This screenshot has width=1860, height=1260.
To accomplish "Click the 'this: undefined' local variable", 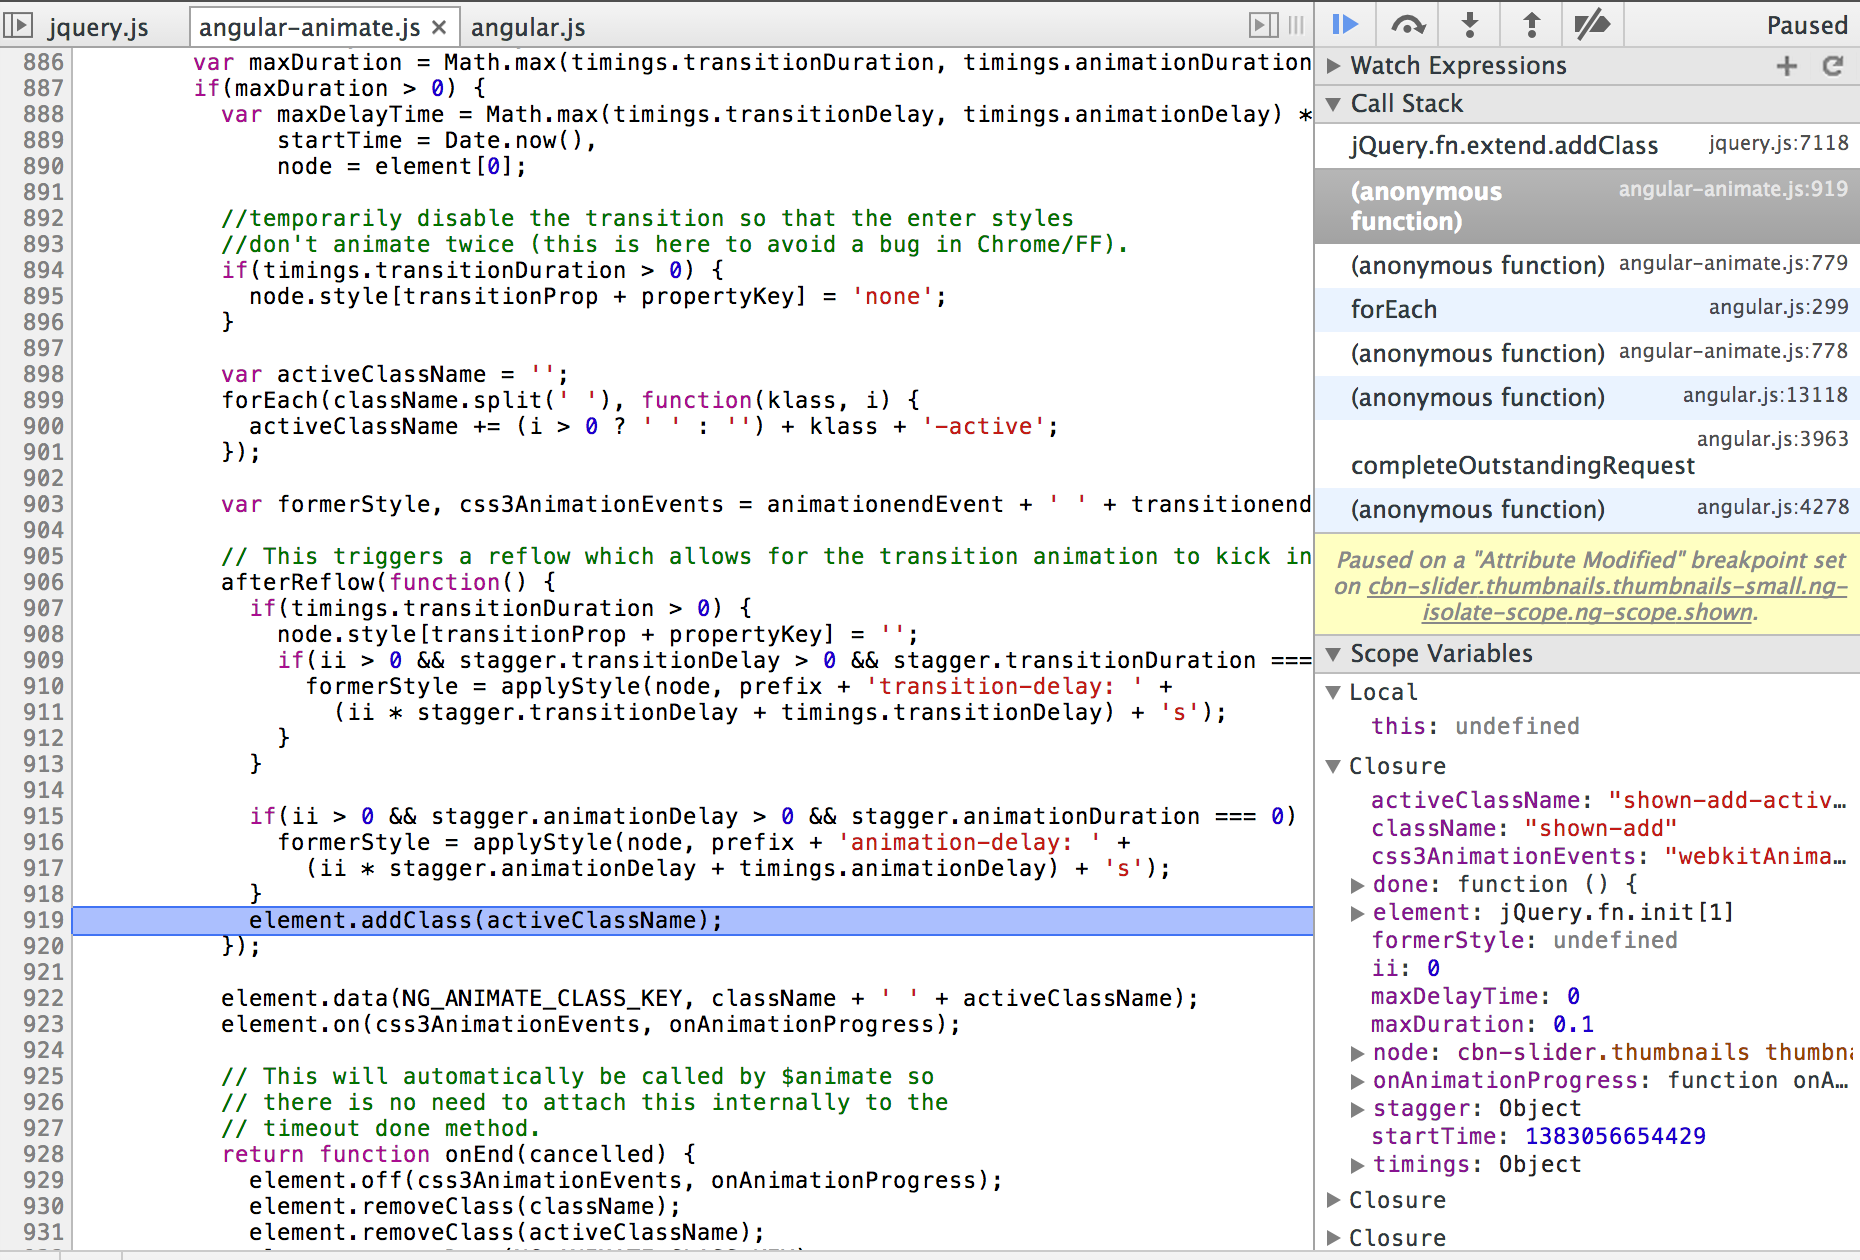I will click(1475, 727).
